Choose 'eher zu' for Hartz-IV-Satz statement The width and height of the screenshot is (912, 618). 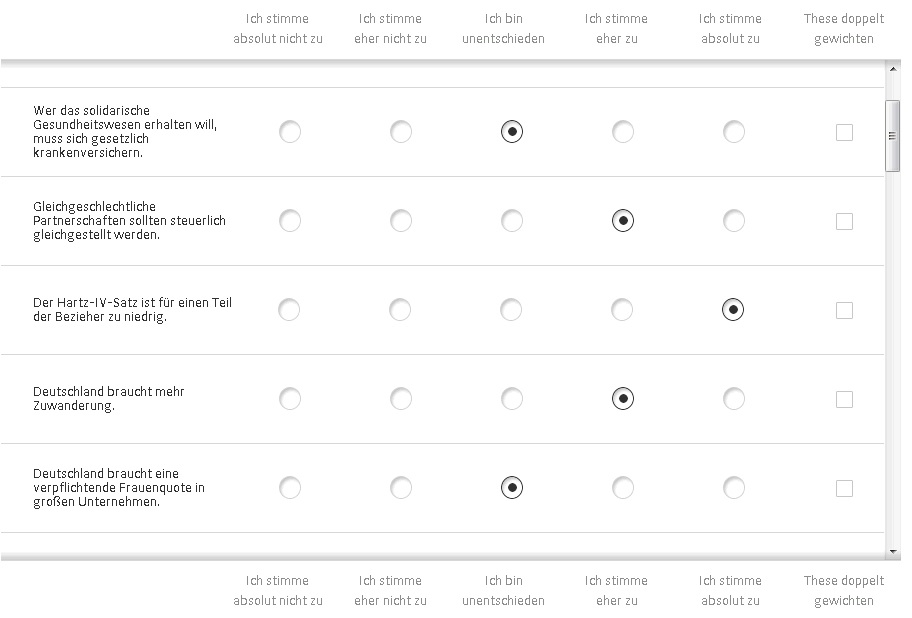[623, 310]
